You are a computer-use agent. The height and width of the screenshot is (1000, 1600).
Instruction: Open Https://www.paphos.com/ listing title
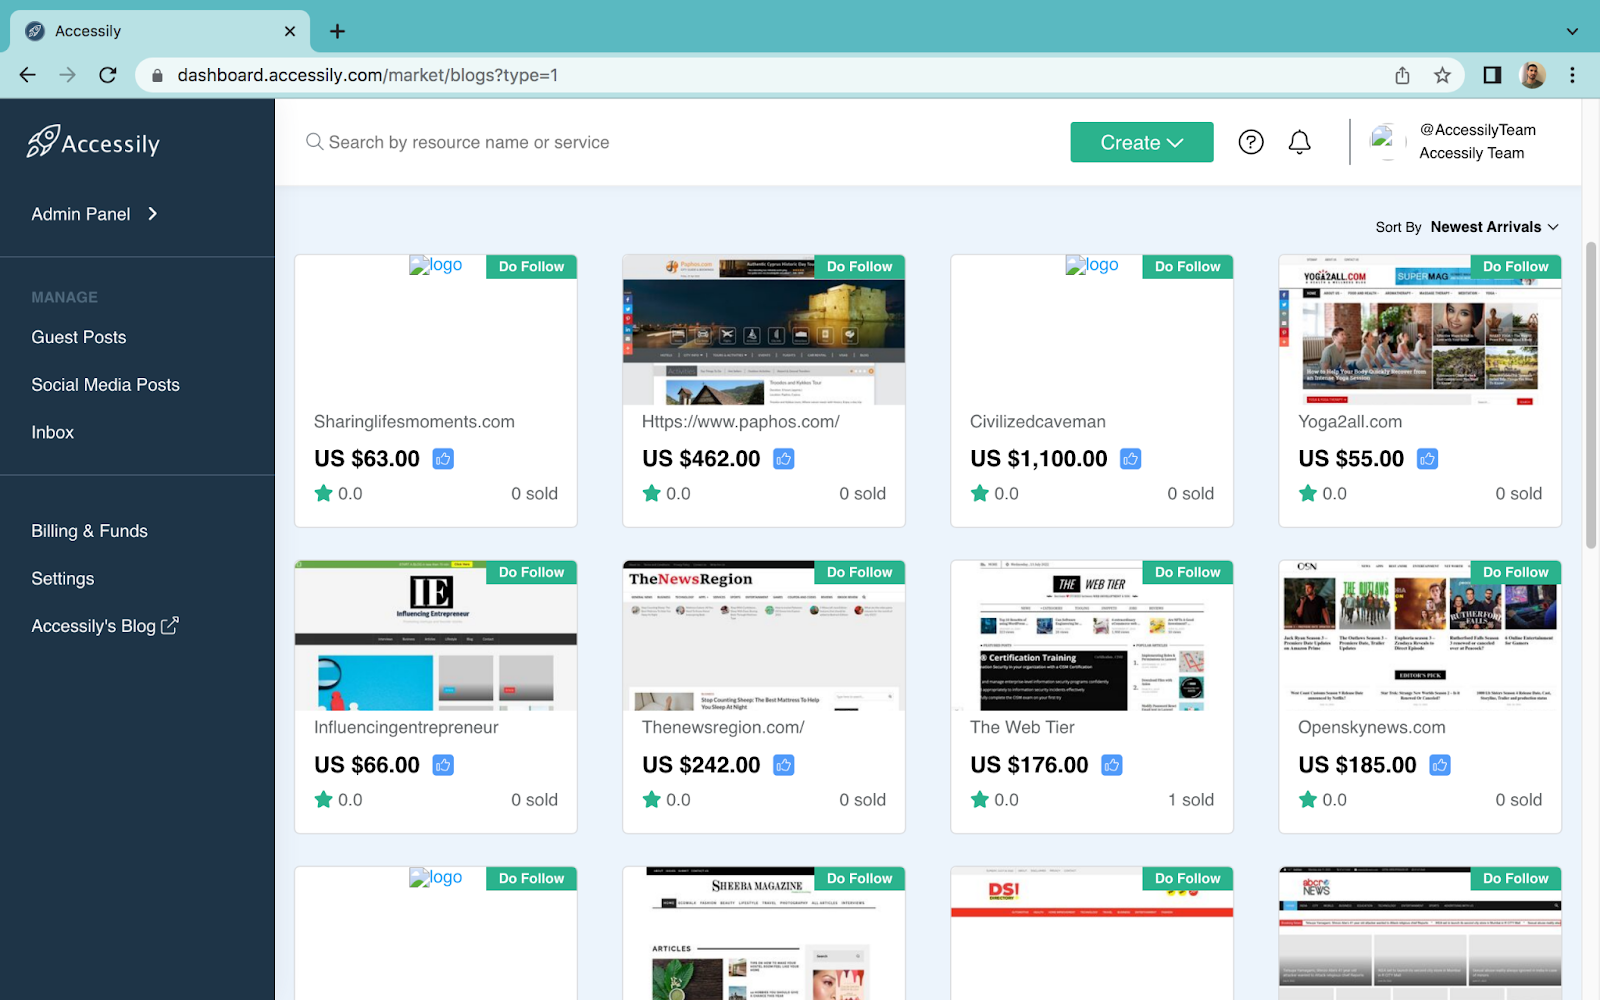[741, 422]
